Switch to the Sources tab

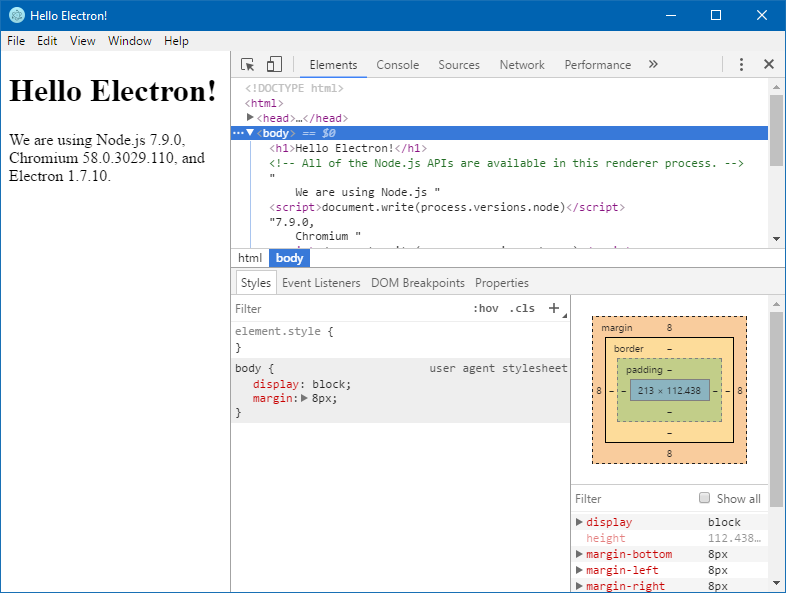459,65
